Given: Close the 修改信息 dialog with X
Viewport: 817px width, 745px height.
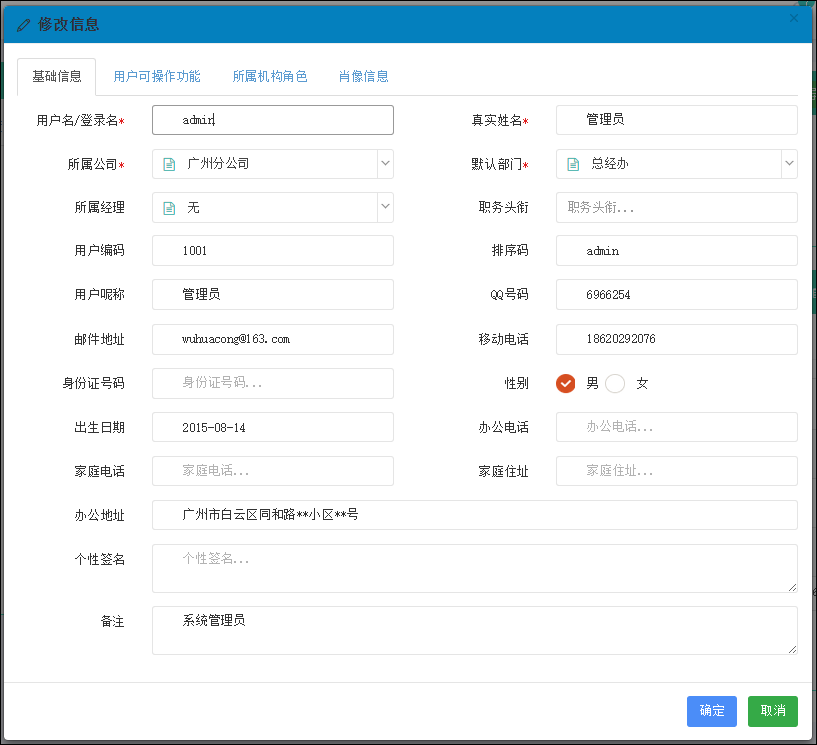Looking at the screenshot, I should pyautogui.click(x=794, y=18).
